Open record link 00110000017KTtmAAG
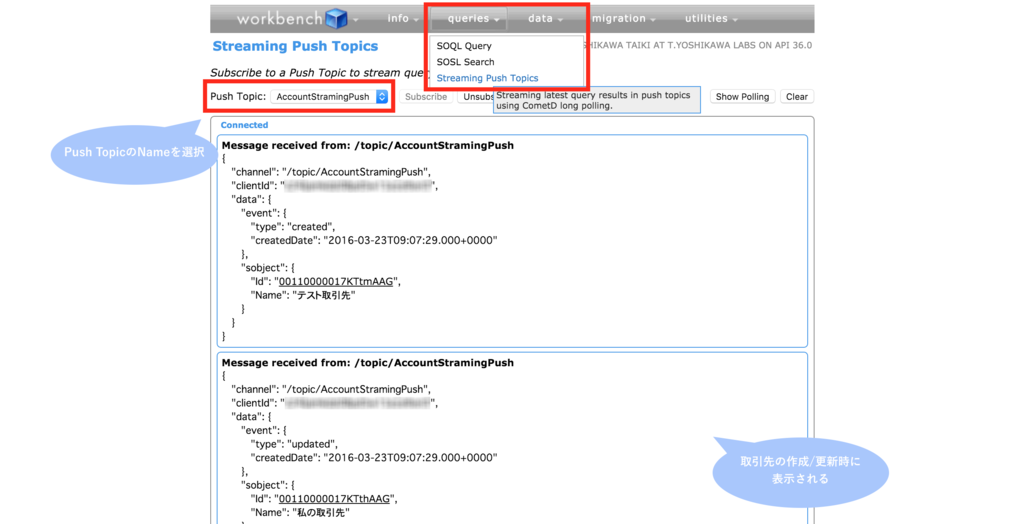The width and height of the screenshot is (1024, 524). tap(336, 282)
